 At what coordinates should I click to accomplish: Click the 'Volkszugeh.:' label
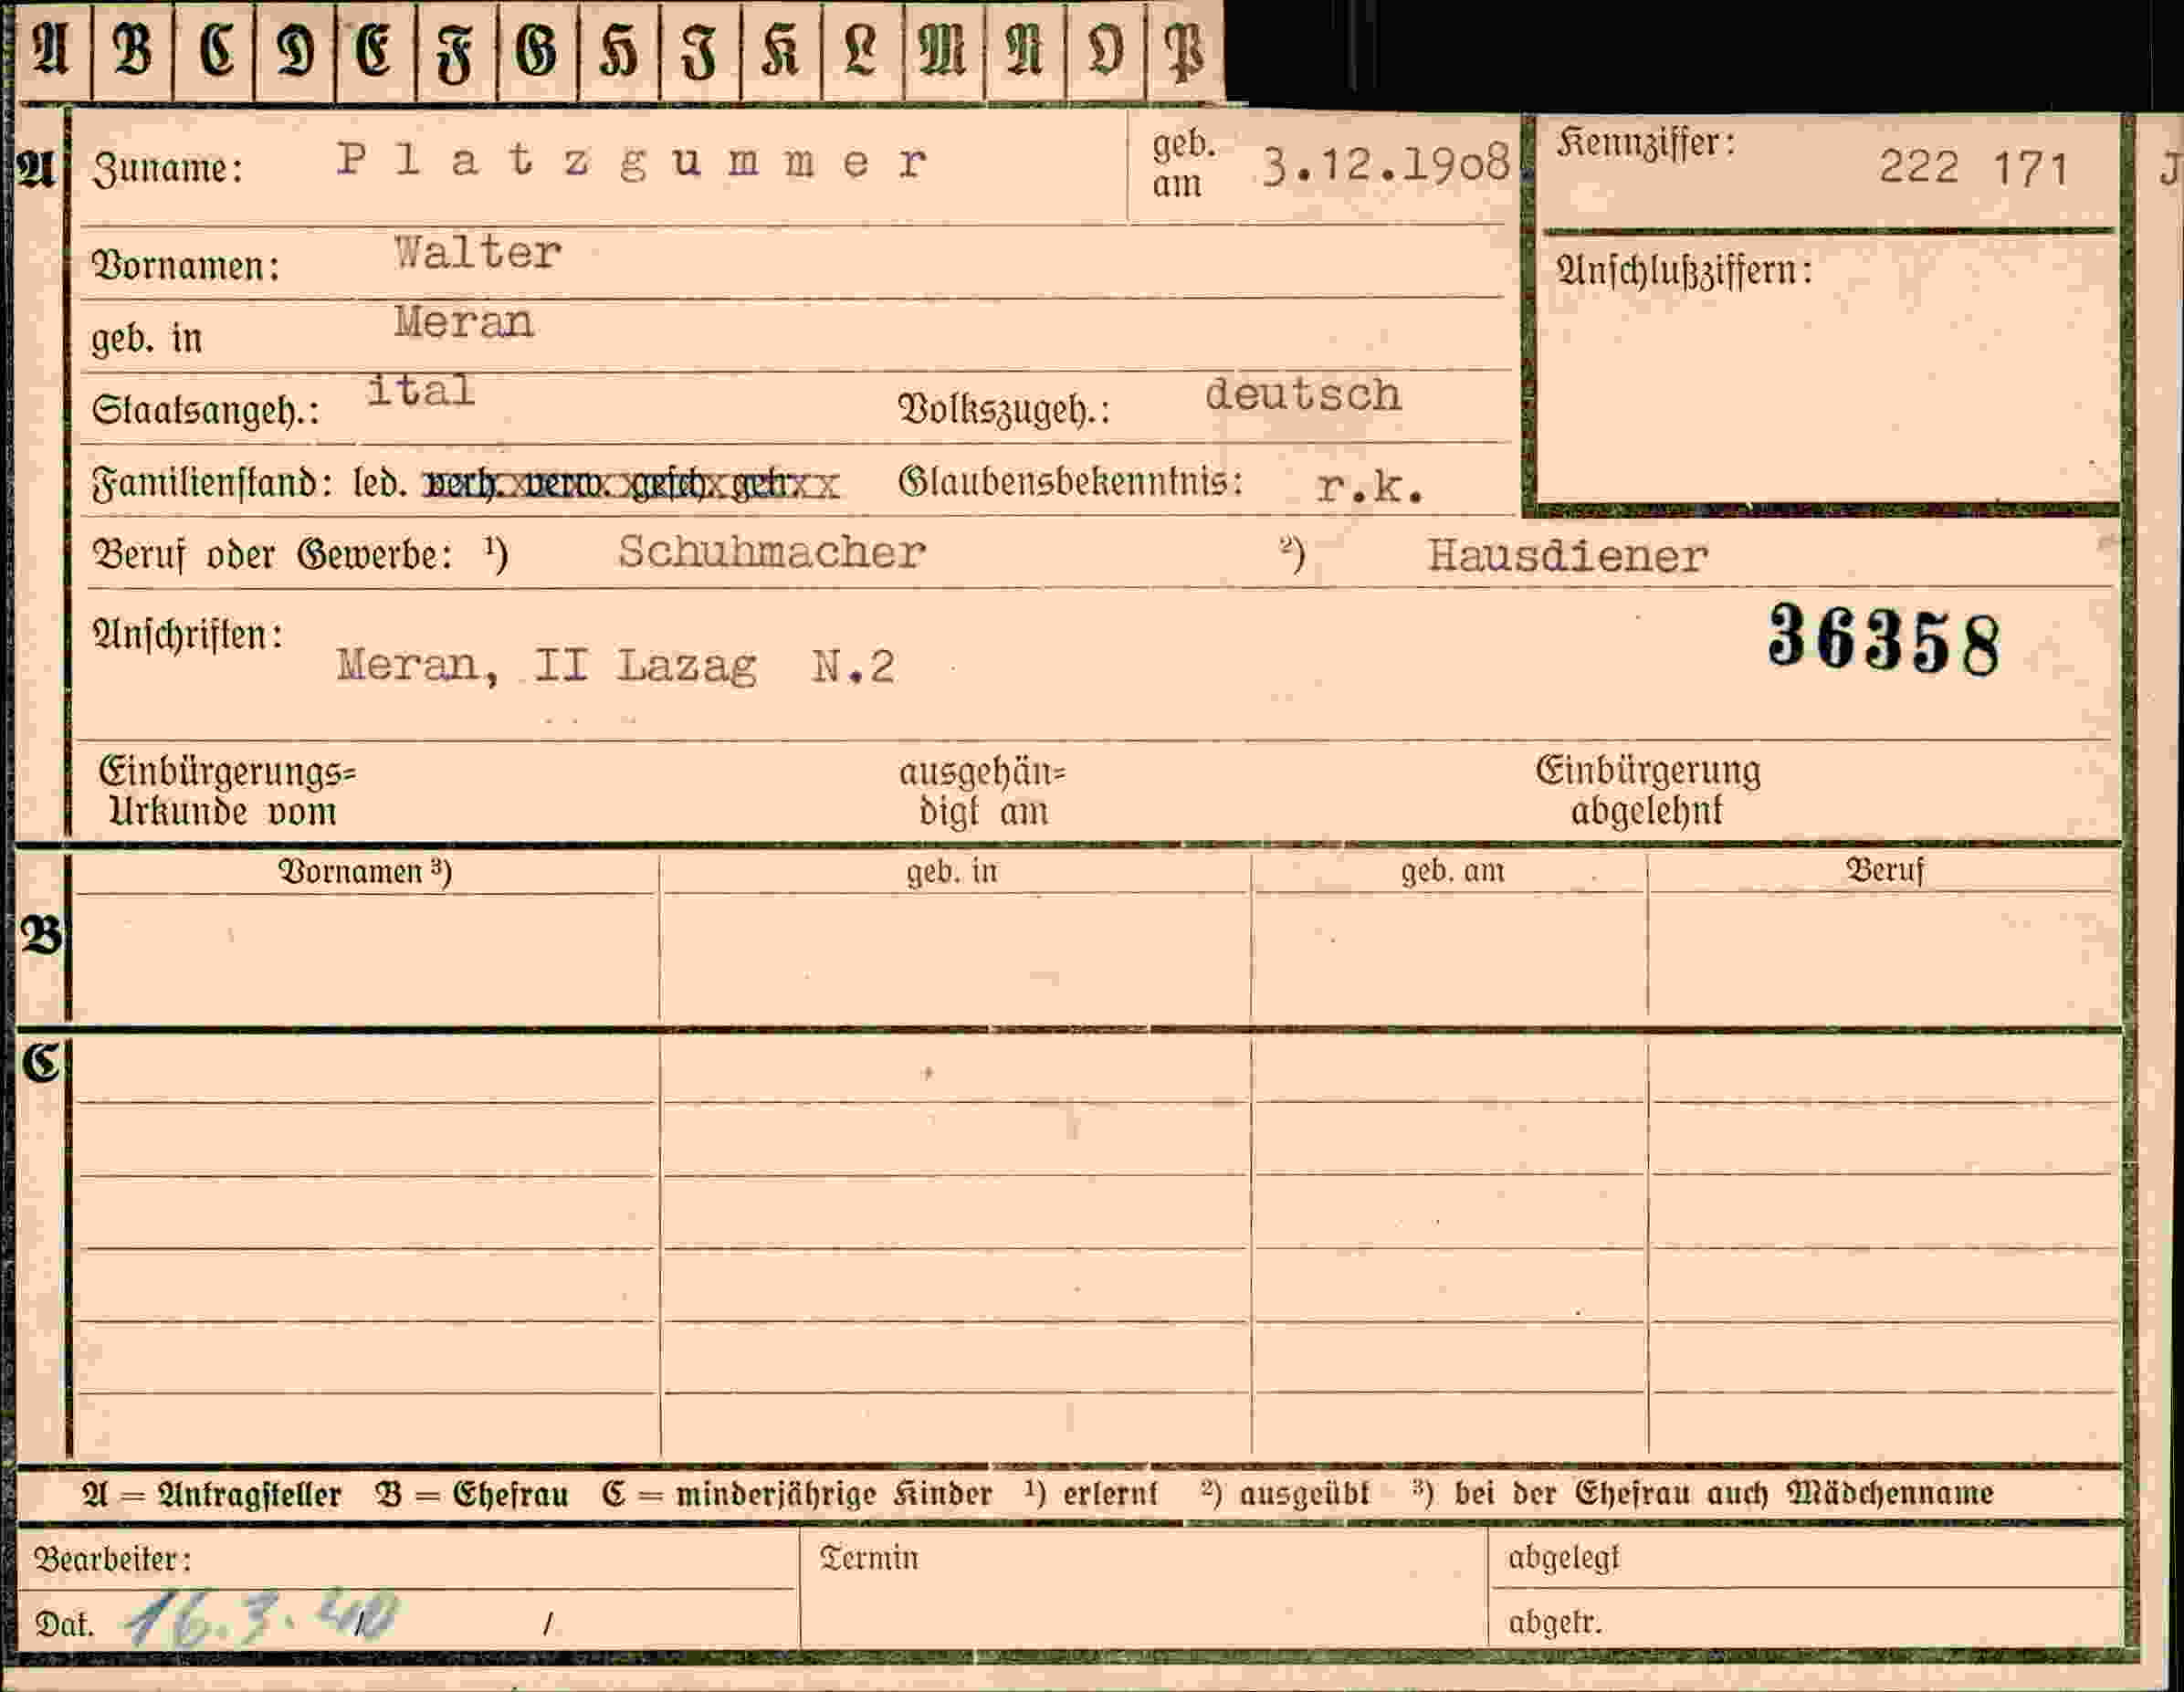coord(1004,409)
